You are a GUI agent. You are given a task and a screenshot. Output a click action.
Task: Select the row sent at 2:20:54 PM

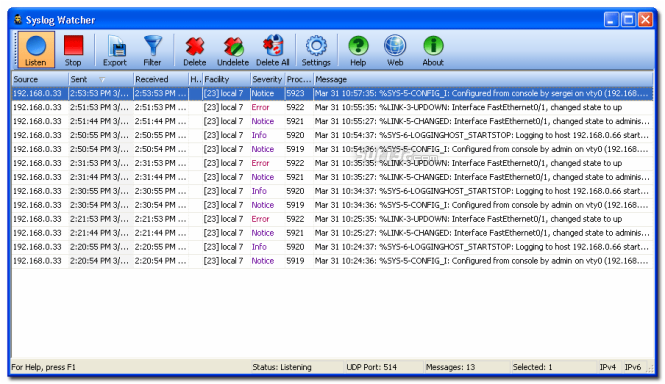coord(332,261)
